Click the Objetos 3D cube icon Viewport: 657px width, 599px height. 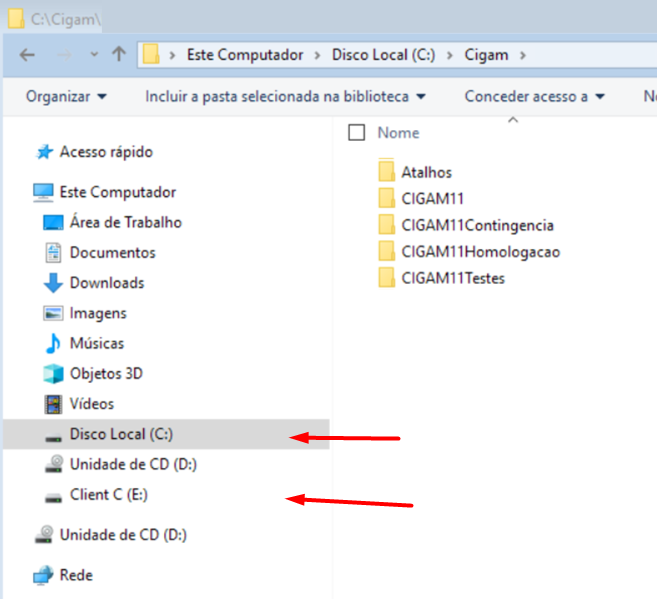point(53,374)
